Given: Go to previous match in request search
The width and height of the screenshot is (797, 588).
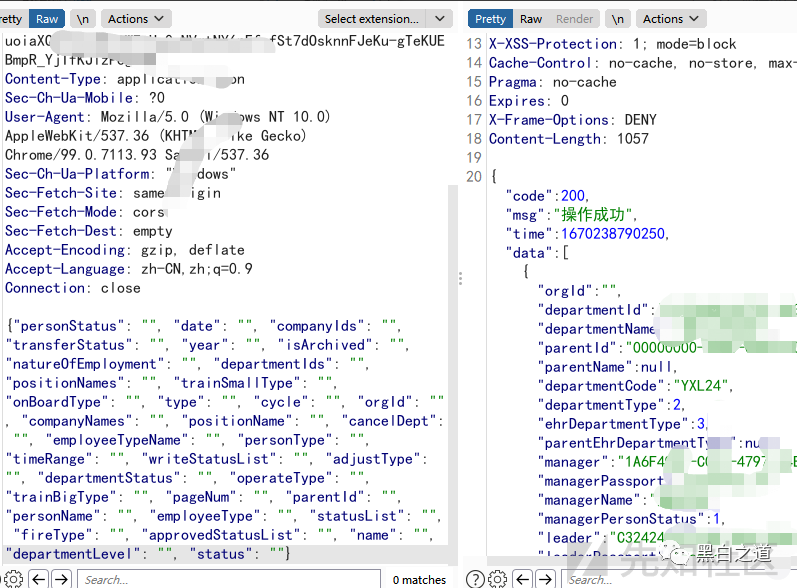Looking at the screenshot, I should (38, 579).
